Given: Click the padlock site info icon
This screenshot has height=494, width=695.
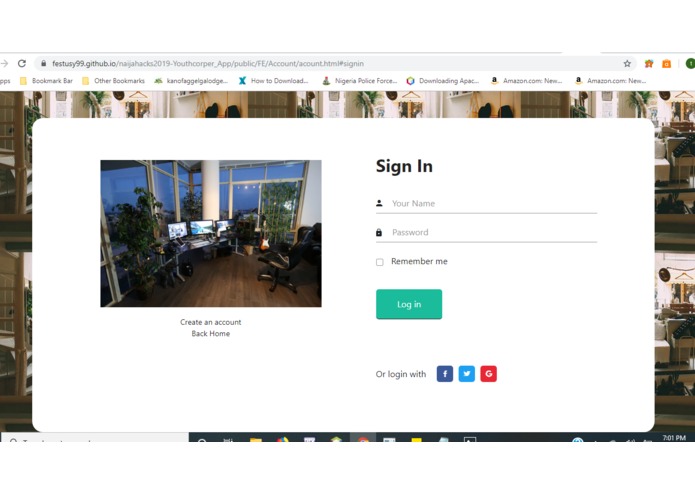Looking at the screenshot, I should click(43, 63).
